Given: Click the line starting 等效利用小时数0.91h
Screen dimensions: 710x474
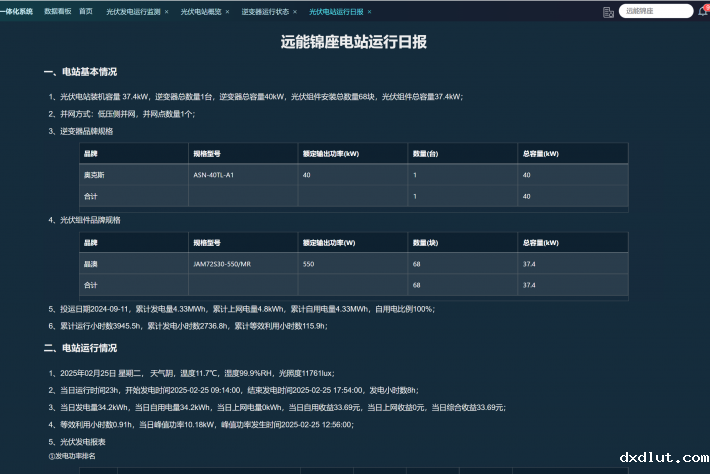Looking at the screenshot, I should point(201,424).
